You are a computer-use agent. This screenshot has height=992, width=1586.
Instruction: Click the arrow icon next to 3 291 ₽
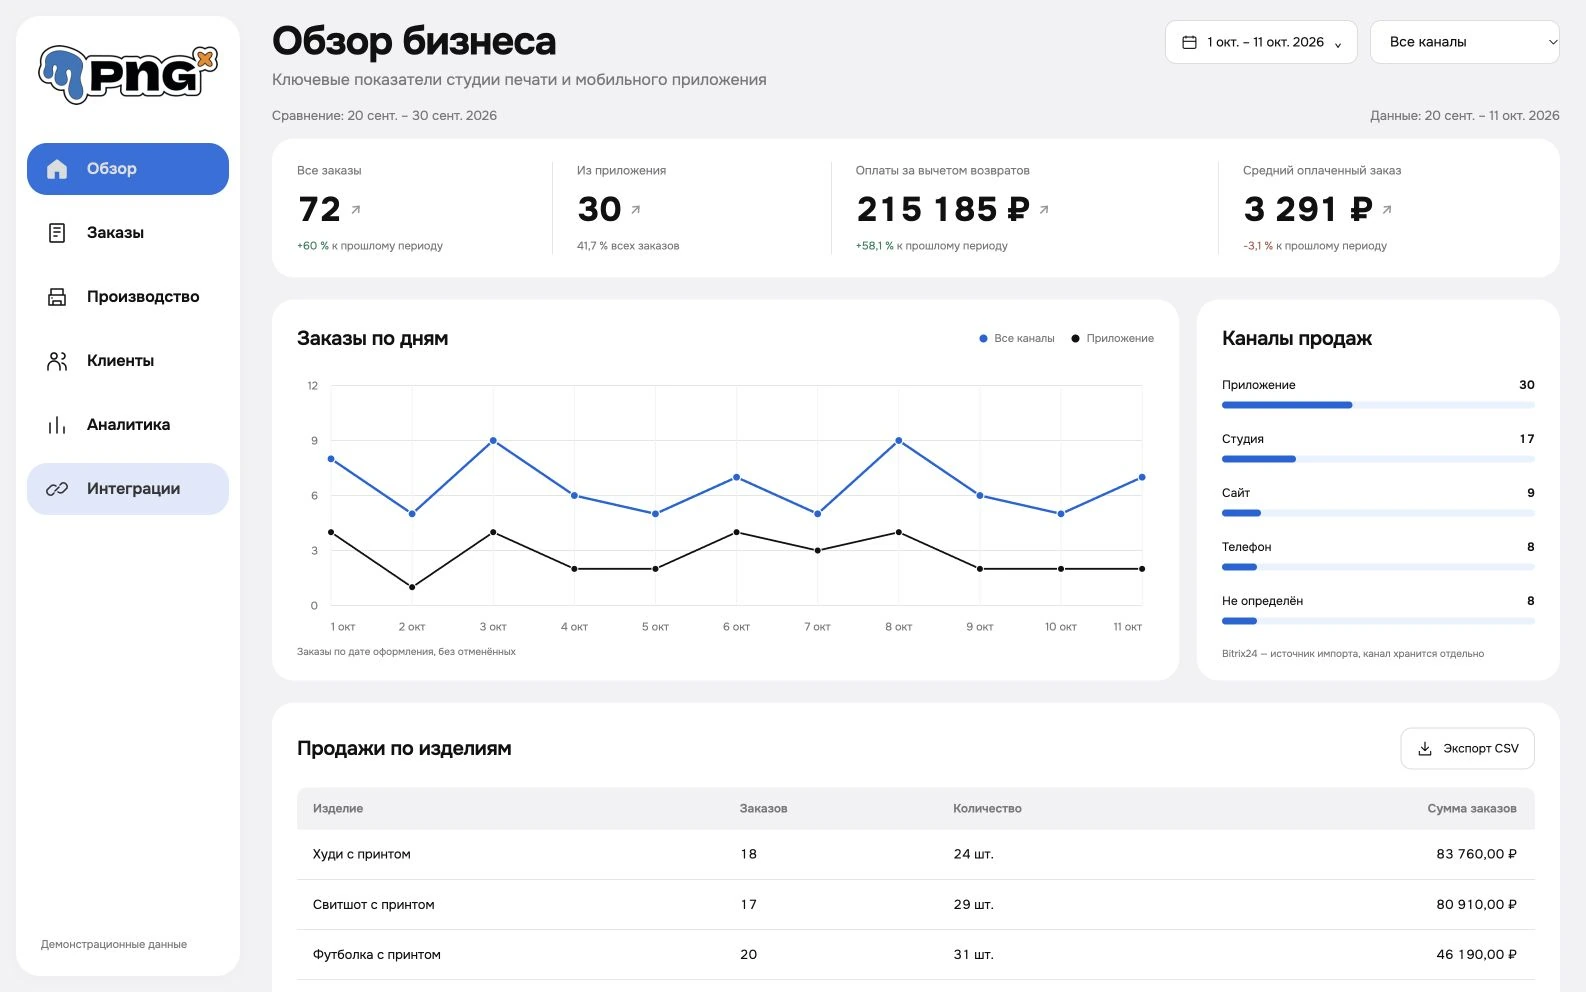(x=1387, y=210)
